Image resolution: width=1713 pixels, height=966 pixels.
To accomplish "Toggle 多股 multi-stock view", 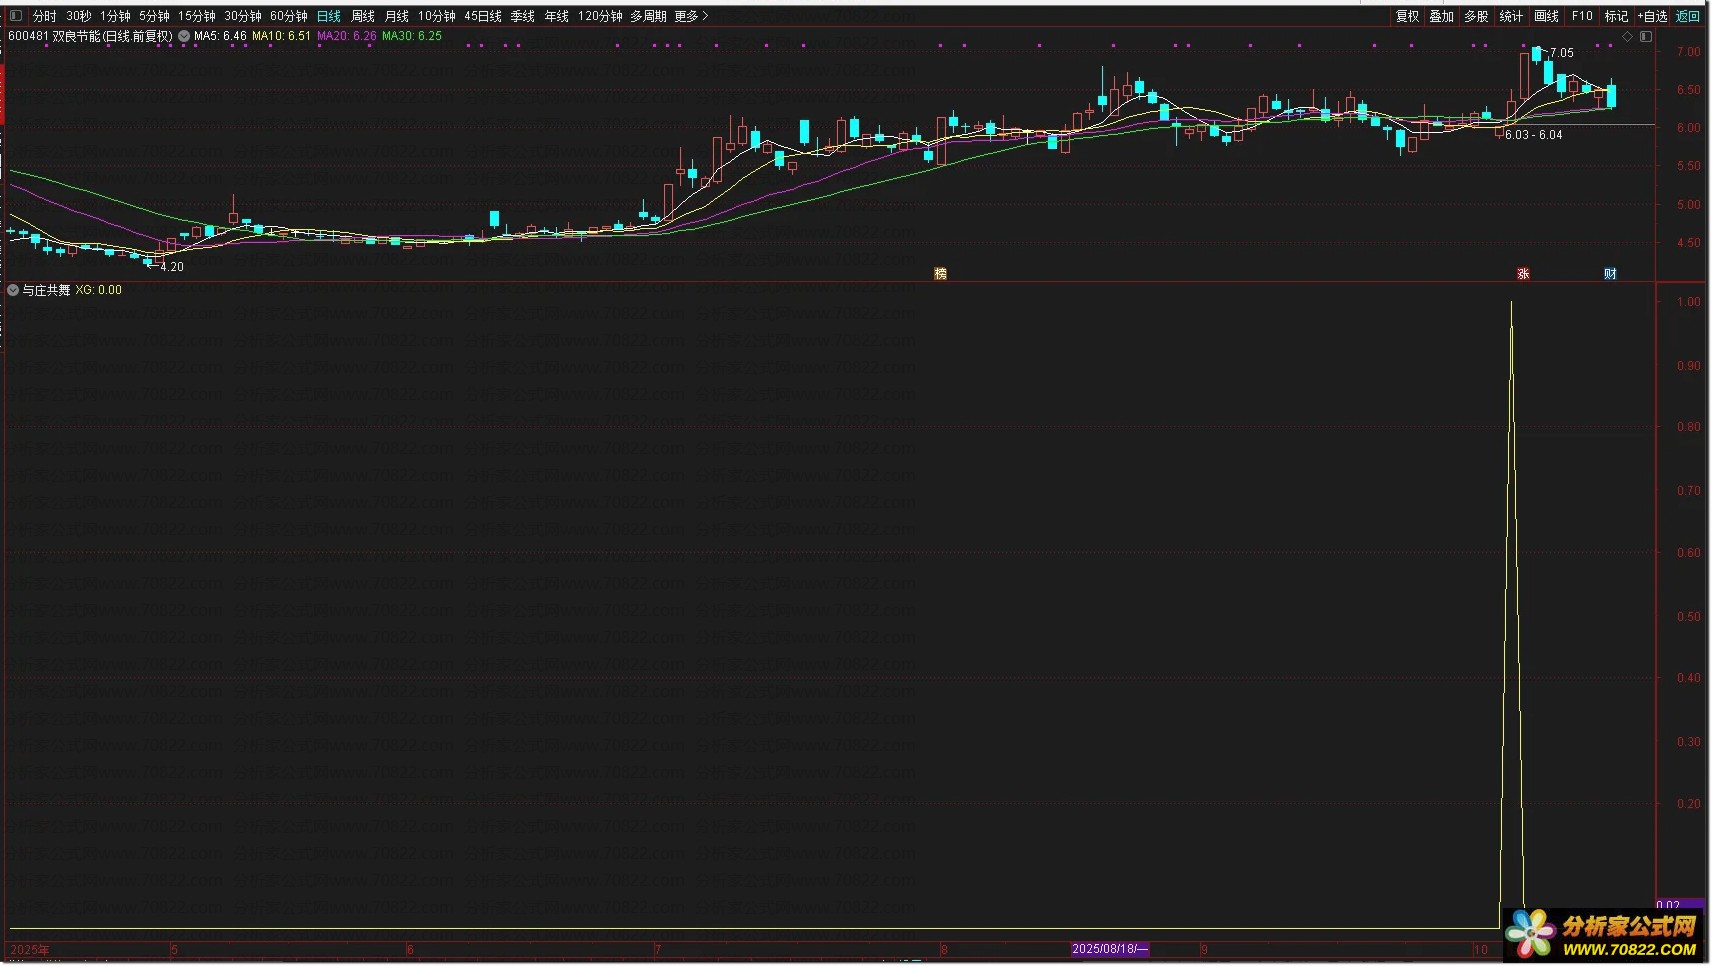I will click(1476, 16).
